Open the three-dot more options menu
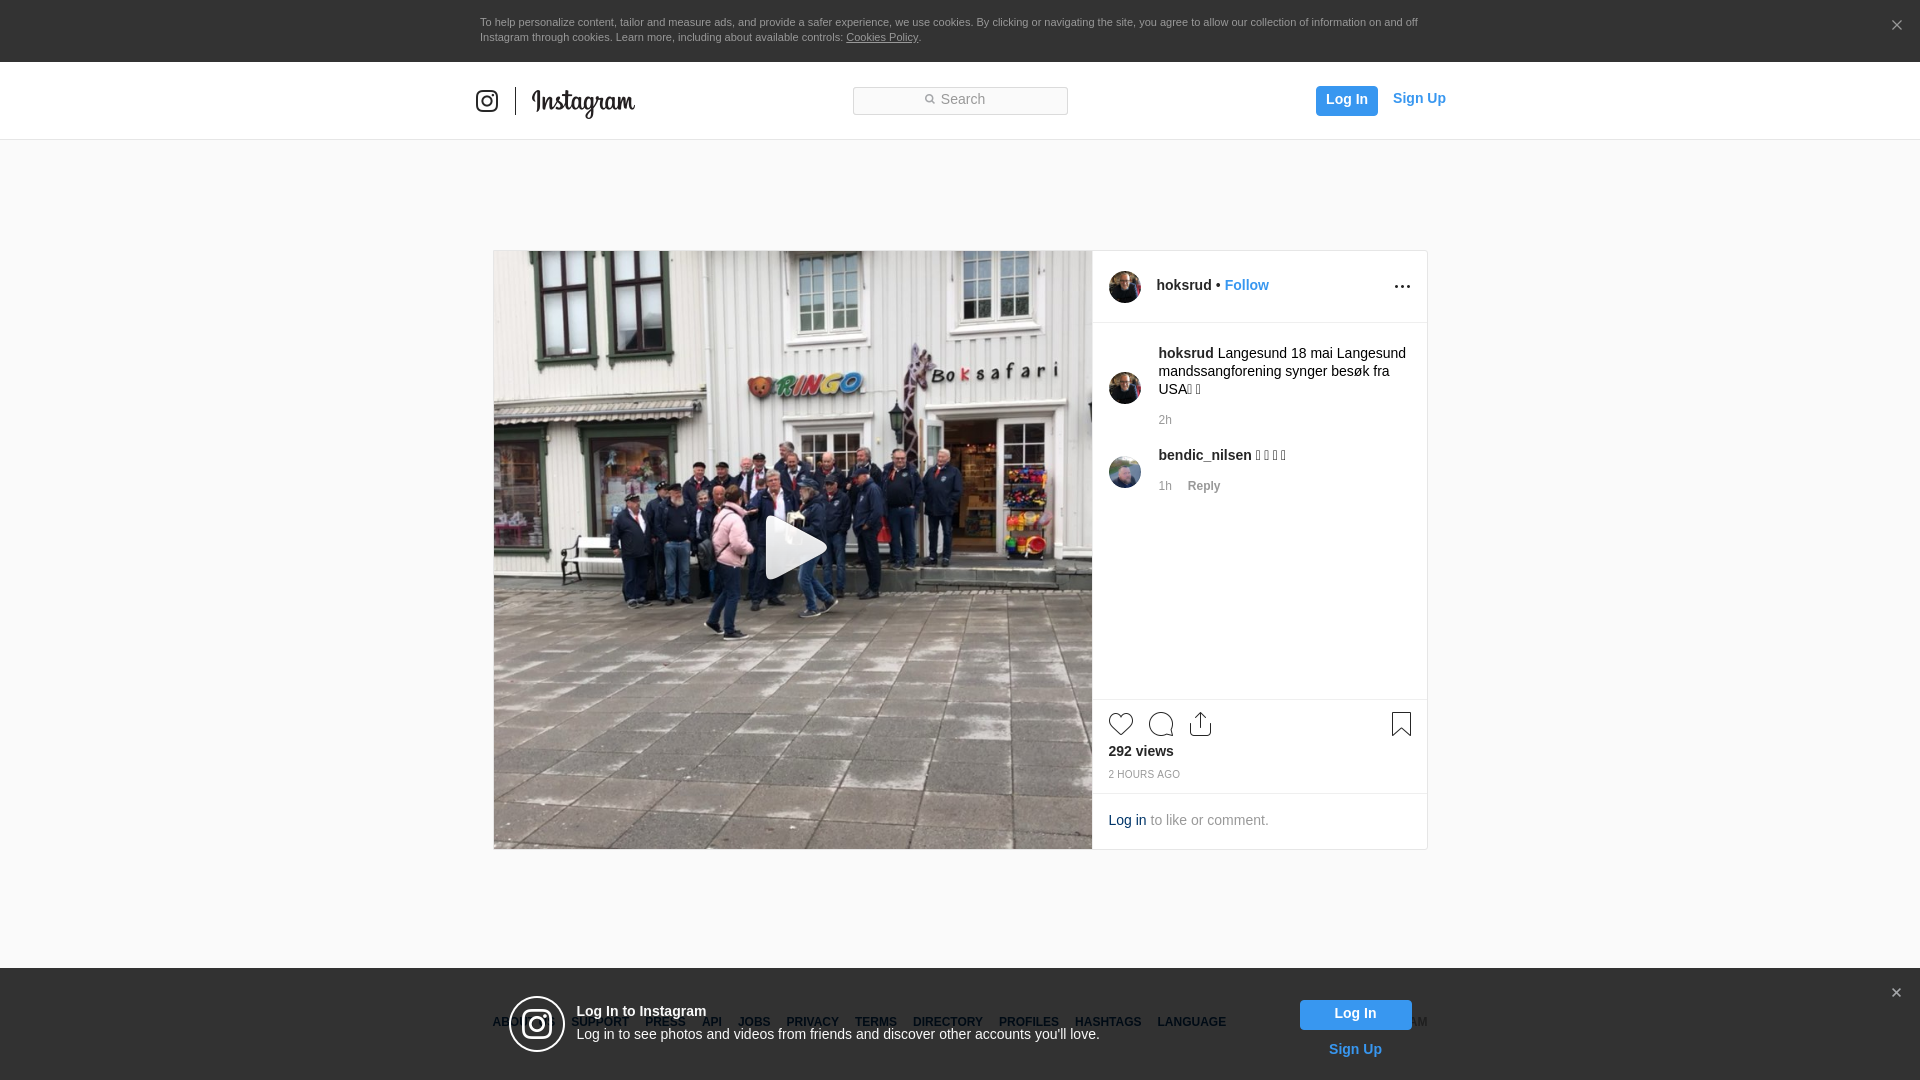The width and height of the screenshot is (1920, 1080). click(1402, 287)
